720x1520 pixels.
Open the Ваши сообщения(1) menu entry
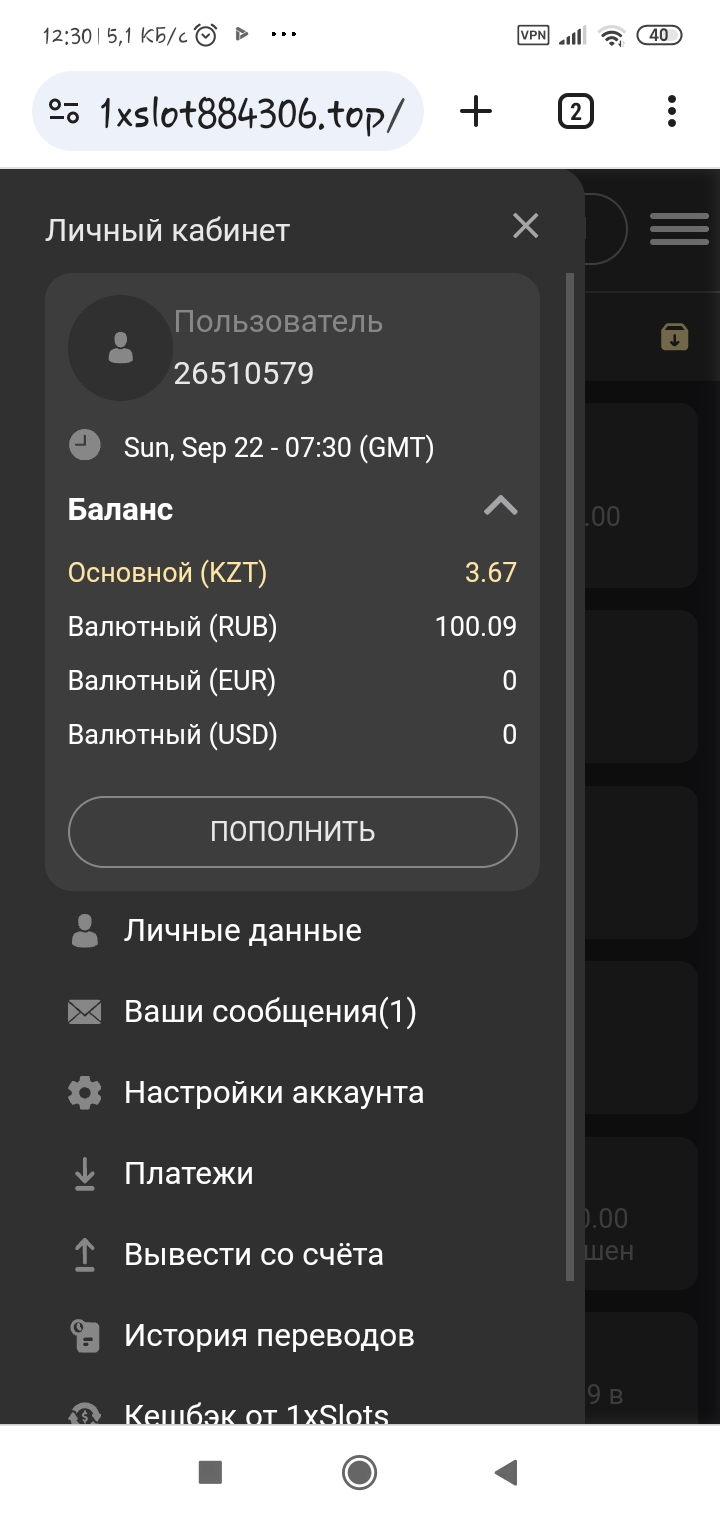270,1012
